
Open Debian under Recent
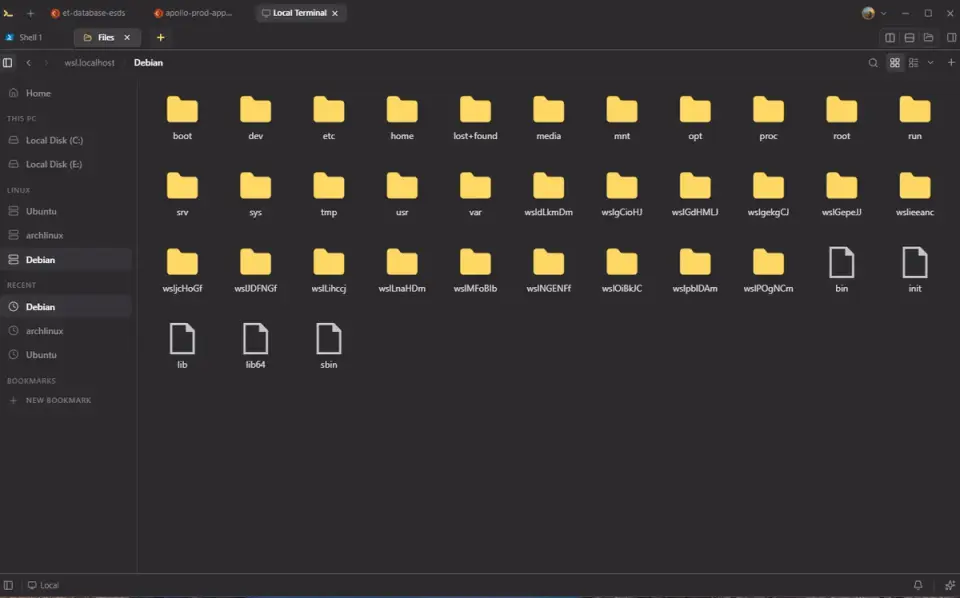66,307
